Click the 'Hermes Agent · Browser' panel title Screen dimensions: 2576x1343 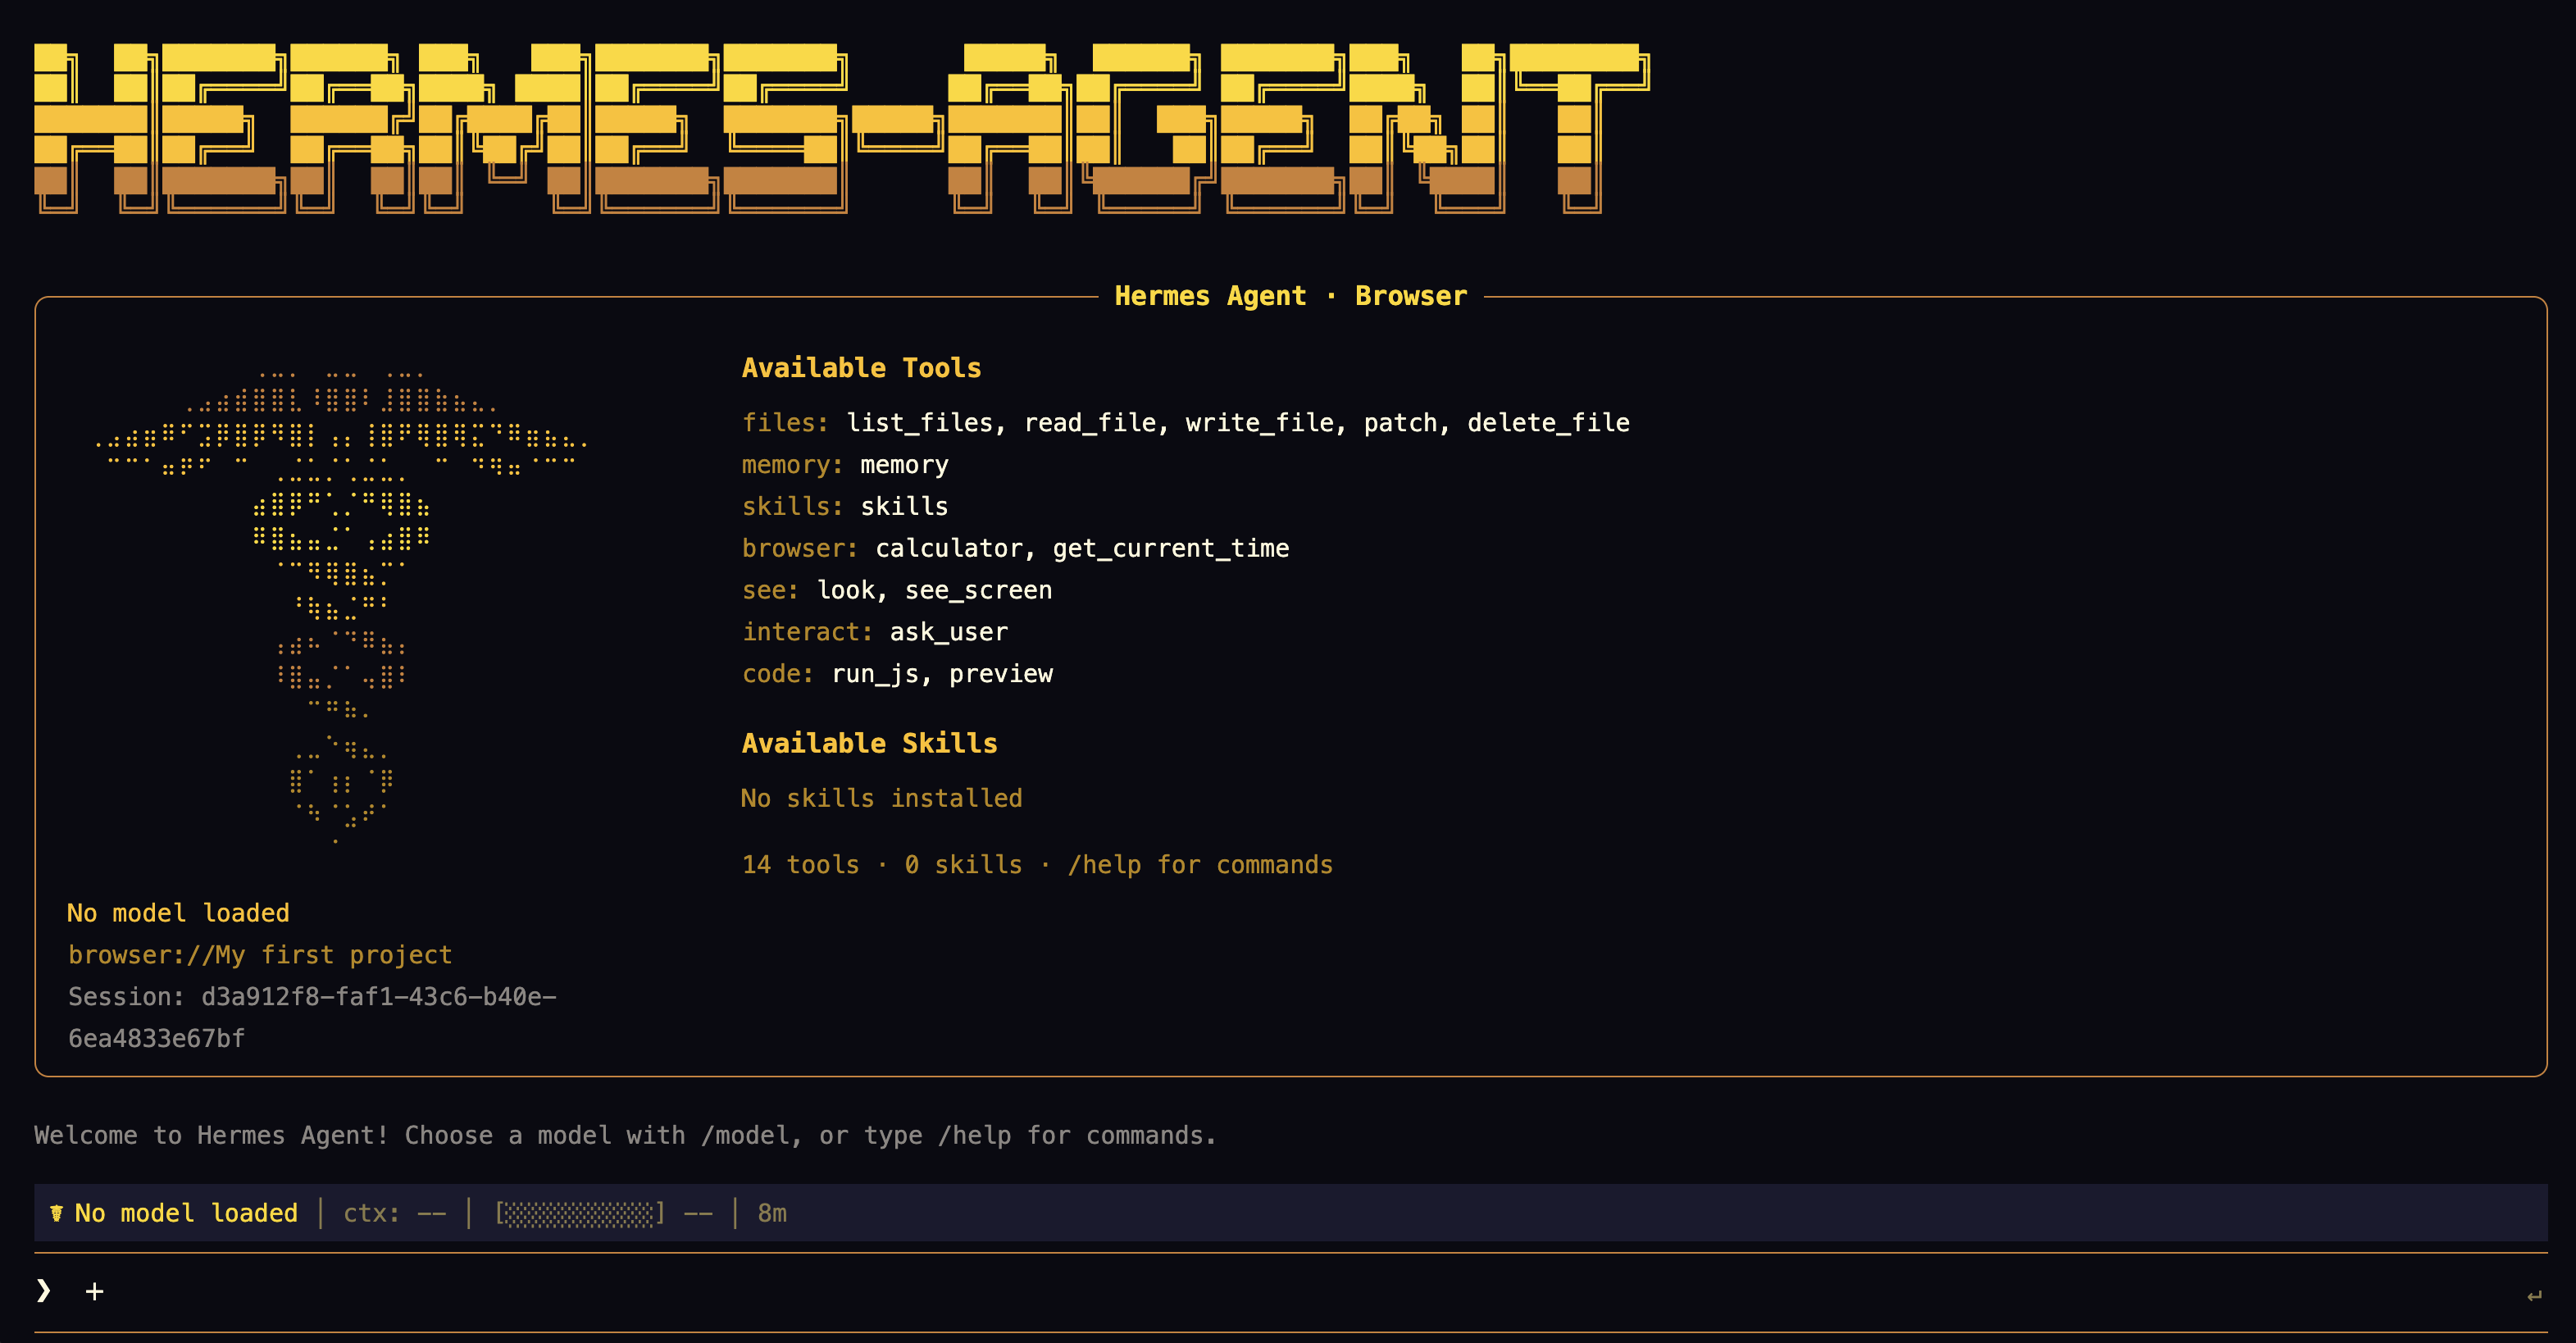pyautogui.click(x=1291, y=296)
